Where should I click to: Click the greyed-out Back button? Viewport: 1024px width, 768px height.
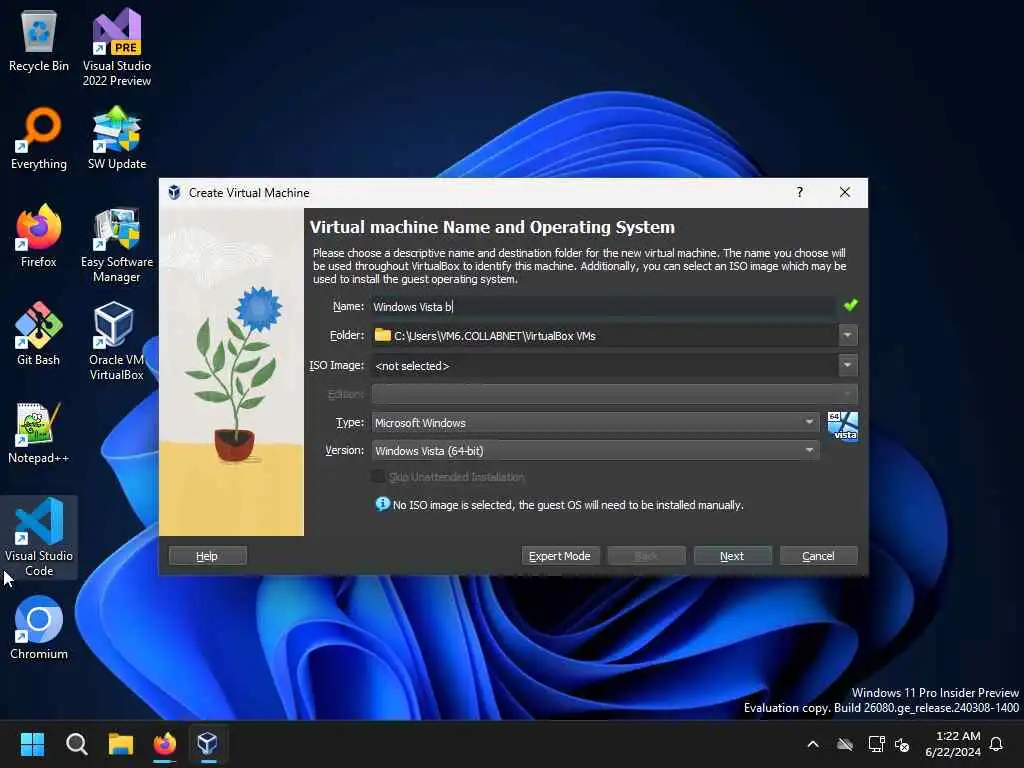[x=646, y=556]
